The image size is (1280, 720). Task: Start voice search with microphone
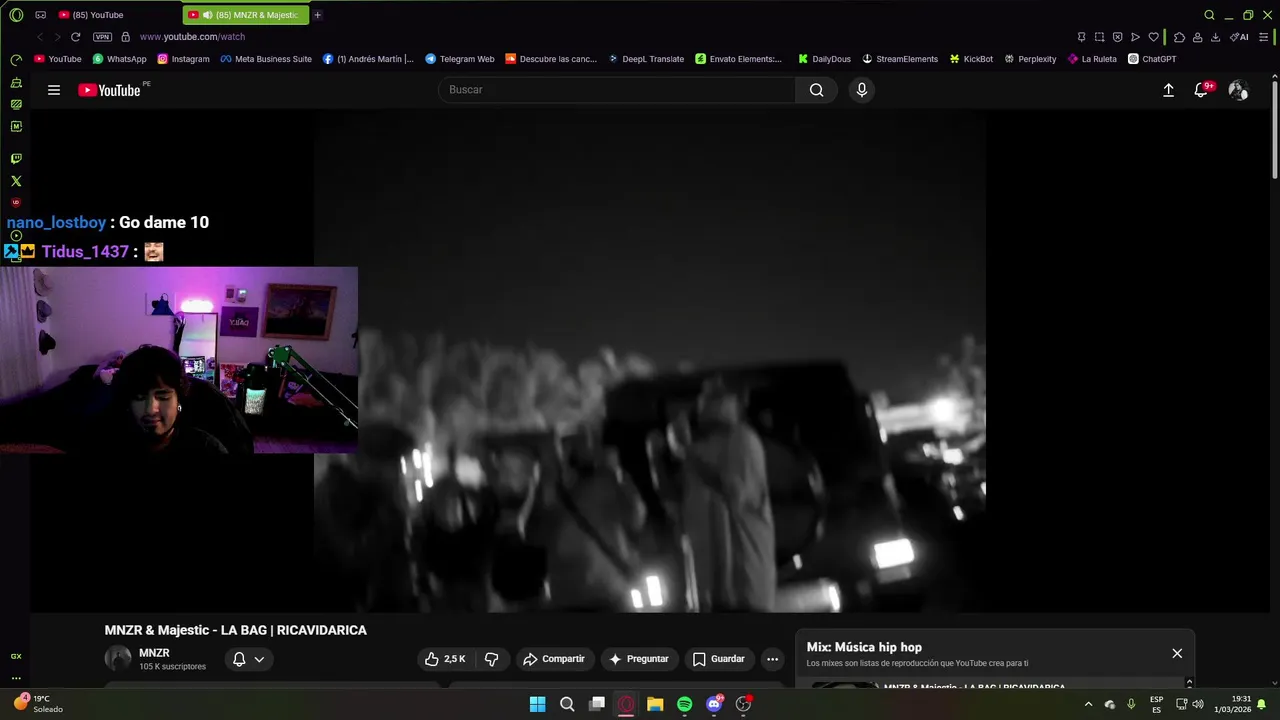click(862, 90)
